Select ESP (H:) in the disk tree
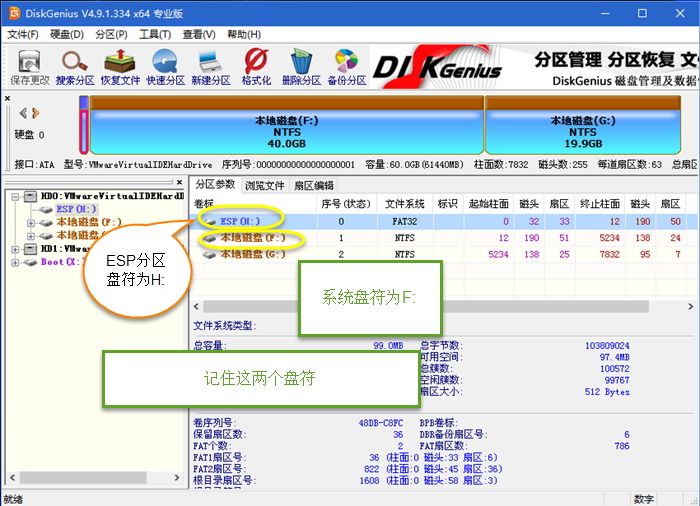This screenshot has width=700, height=506. [x=76, y=209]
